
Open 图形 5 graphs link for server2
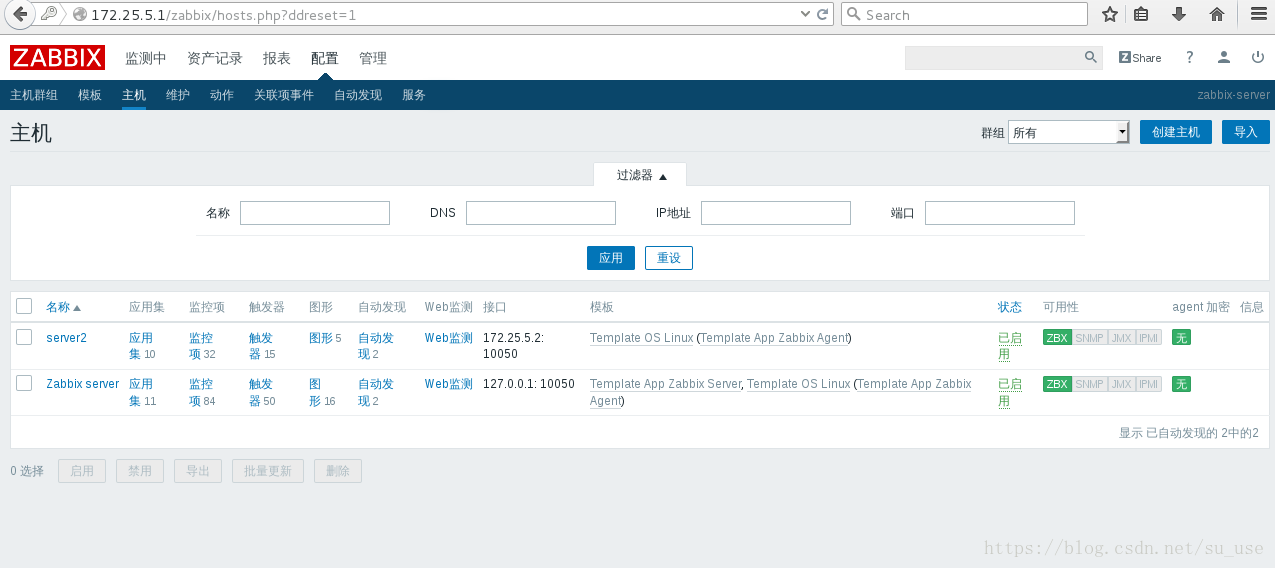point(325,338)
